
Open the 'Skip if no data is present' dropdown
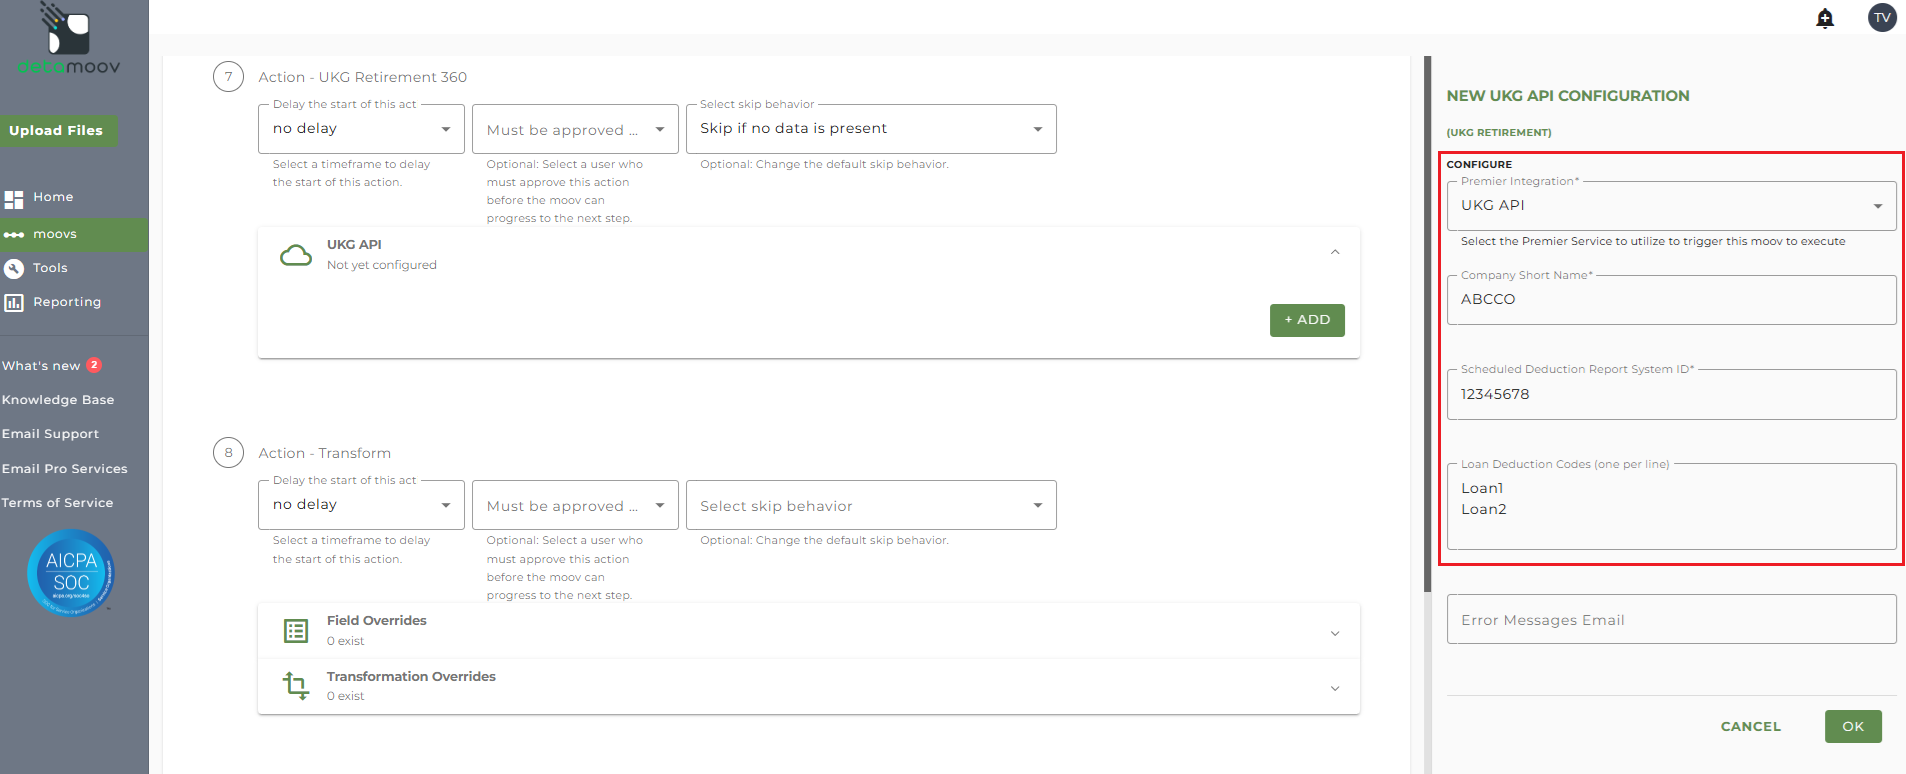pos(870,129)
